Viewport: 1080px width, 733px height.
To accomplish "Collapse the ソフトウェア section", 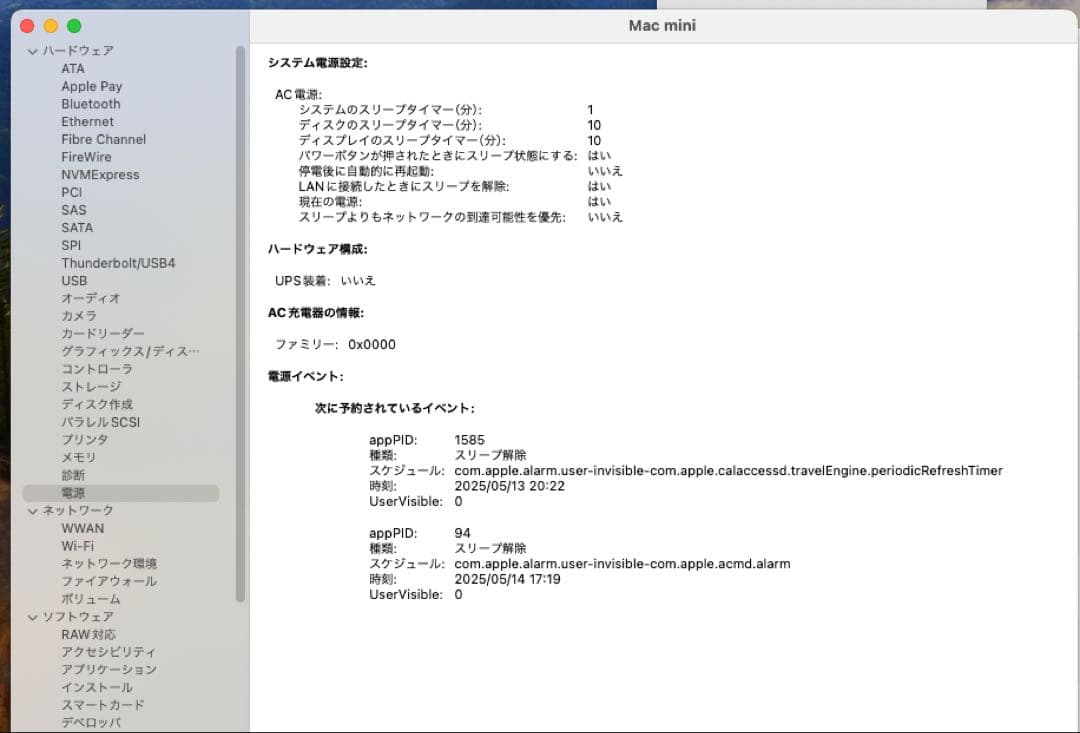I will 34,617.
